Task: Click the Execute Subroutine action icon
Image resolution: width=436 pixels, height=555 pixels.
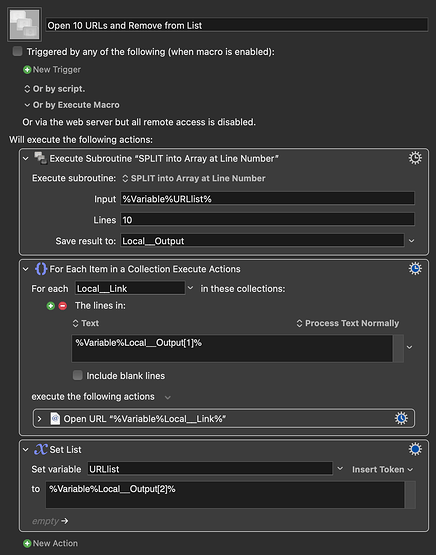Action: tap(40, 158)
